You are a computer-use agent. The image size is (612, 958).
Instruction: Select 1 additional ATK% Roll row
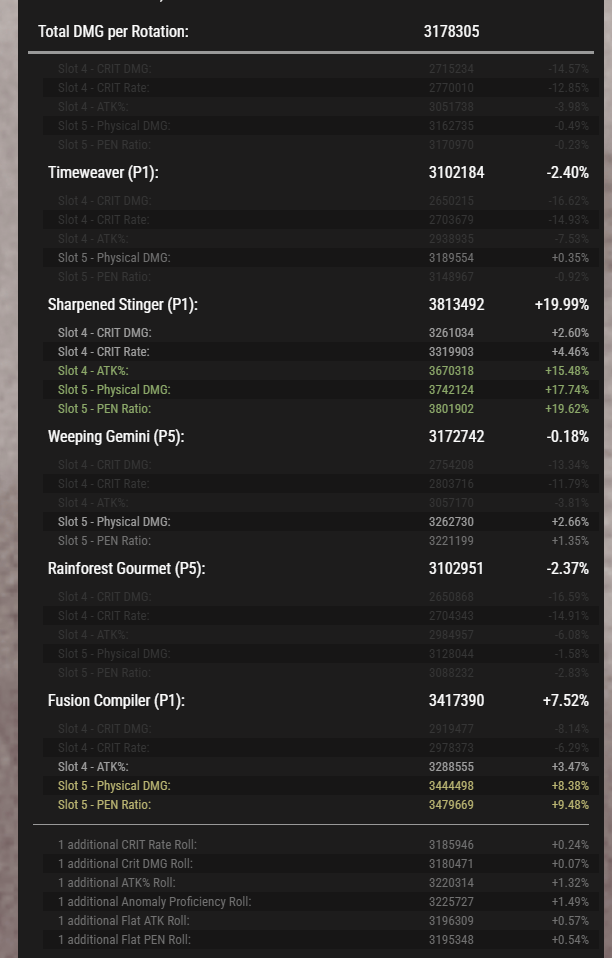[x=321, y=883]
